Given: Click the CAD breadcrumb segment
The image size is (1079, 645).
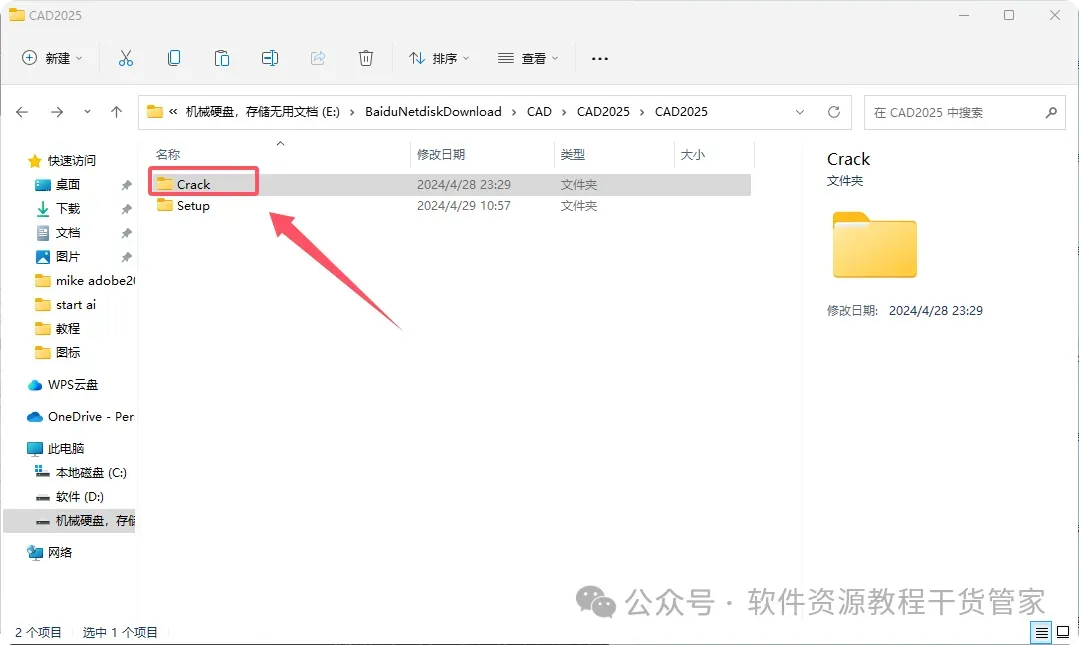Looking at the screenshot, I should pos(539,112).
